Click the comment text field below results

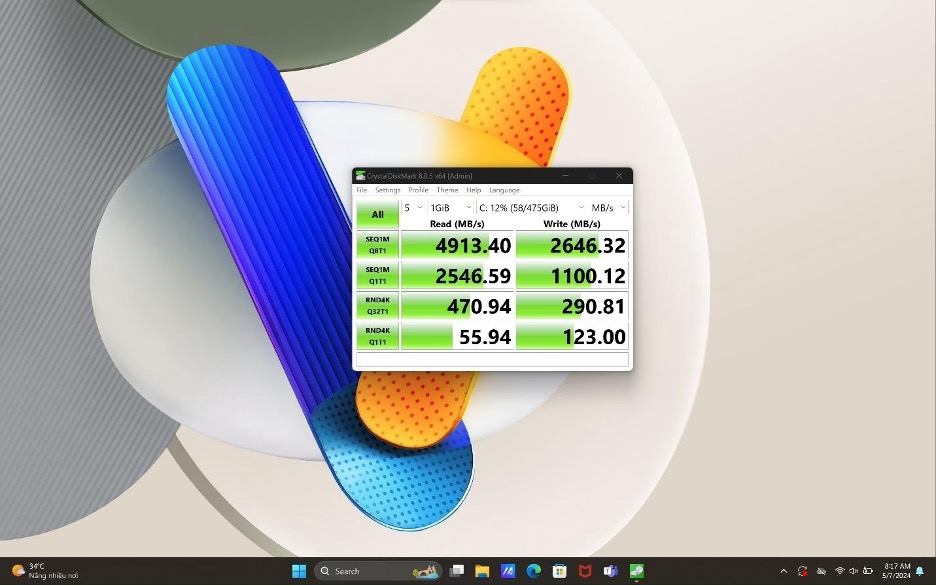(x=492, y=359)
